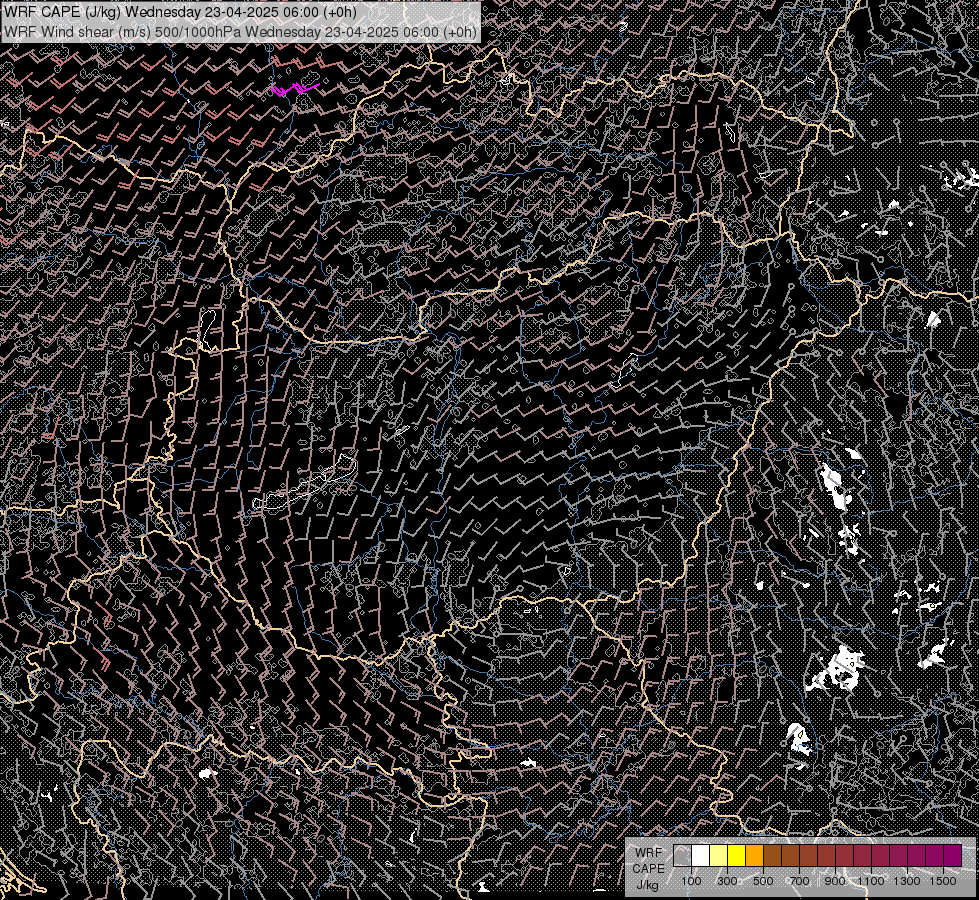Click the '1500' legend label

pyautogui.click(x=943, y=881)
